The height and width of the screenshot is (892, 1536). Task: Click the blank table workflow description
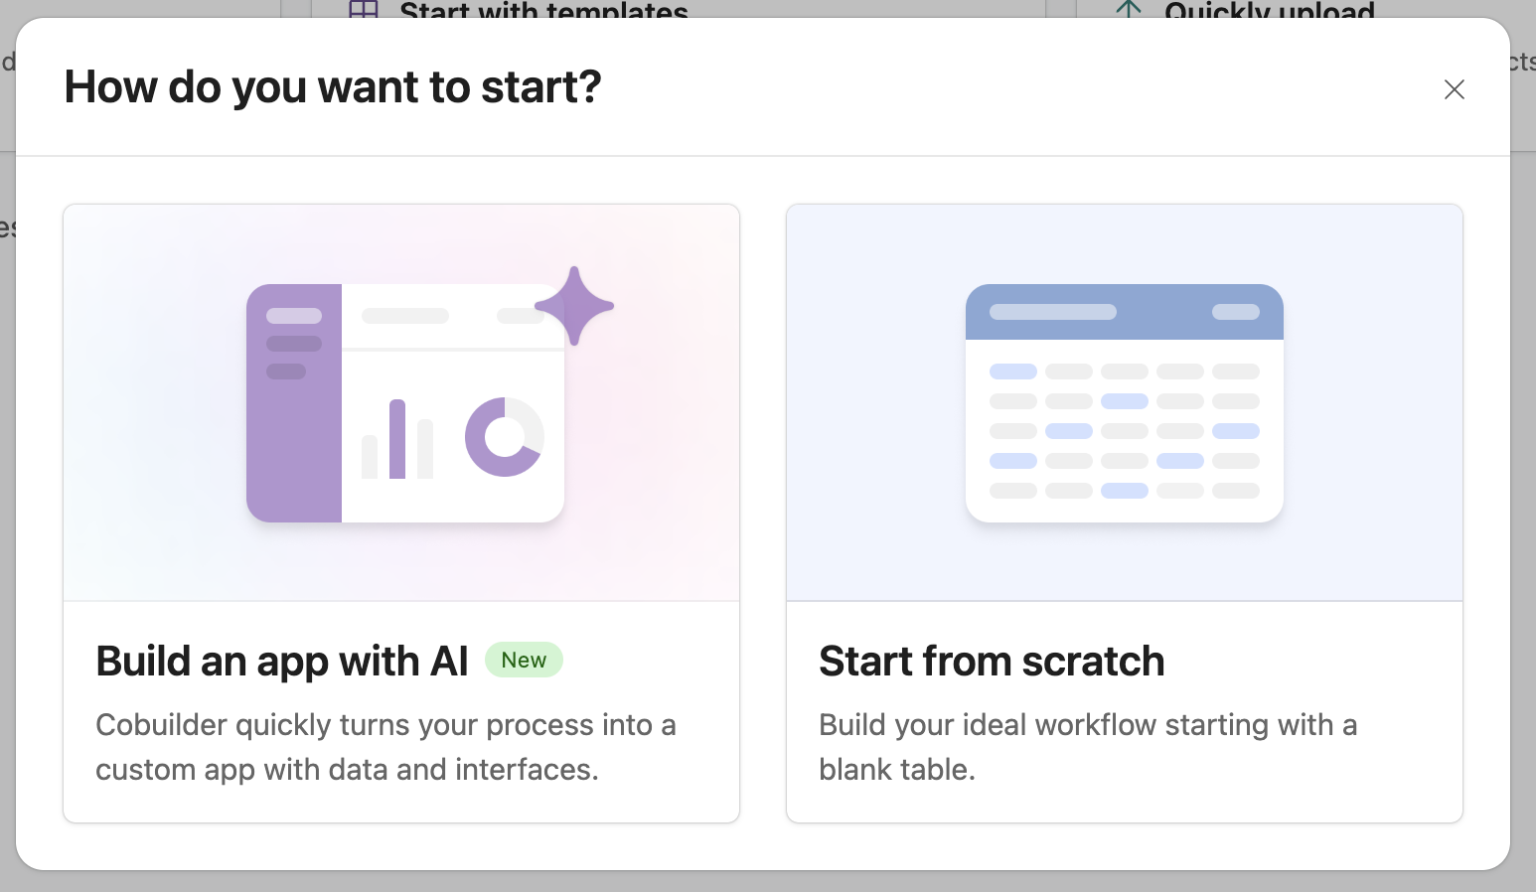pos(1088,747)
